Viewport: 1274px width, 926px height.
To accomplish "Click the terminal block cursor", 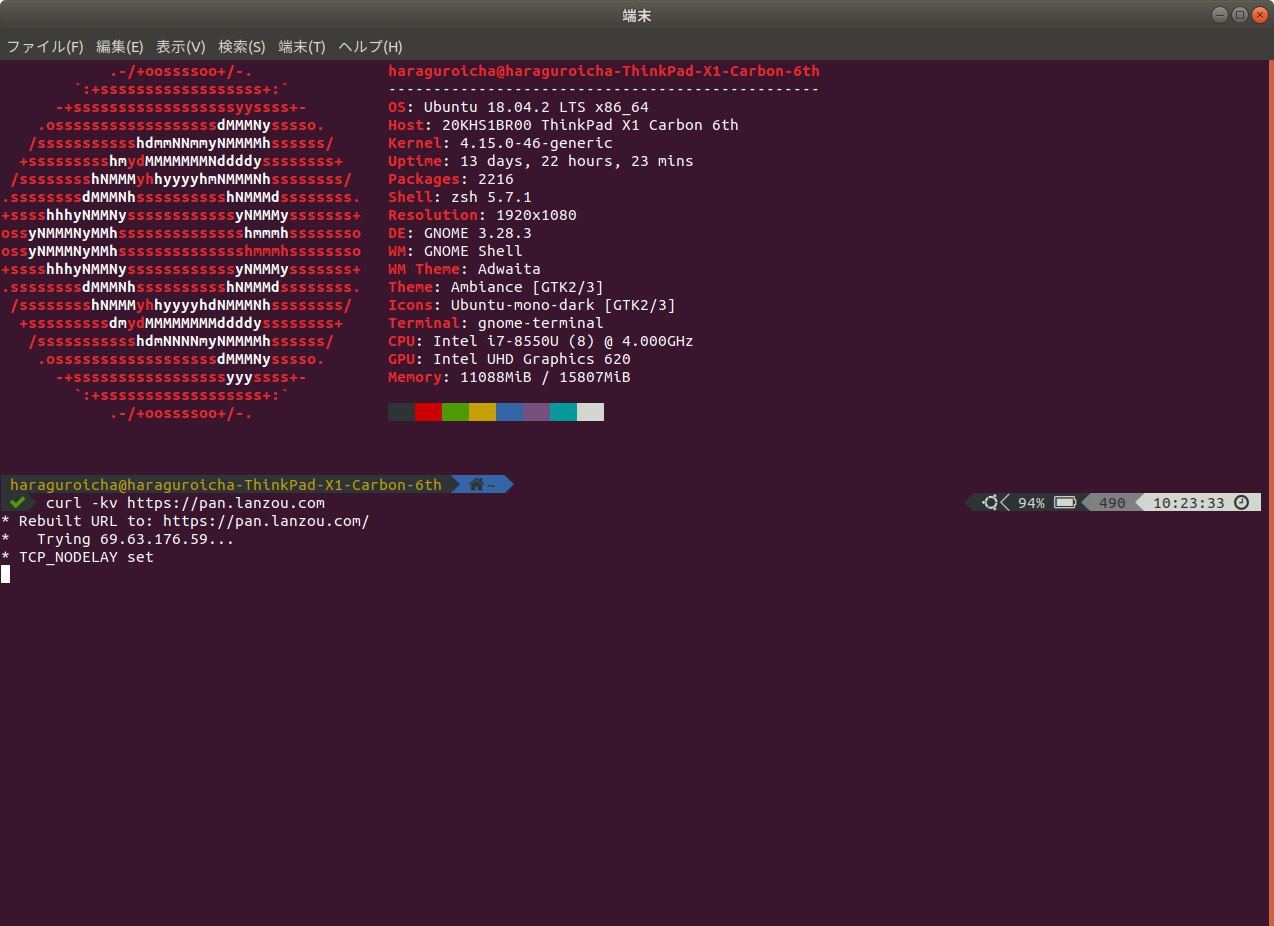I will (x=5, y=574).
